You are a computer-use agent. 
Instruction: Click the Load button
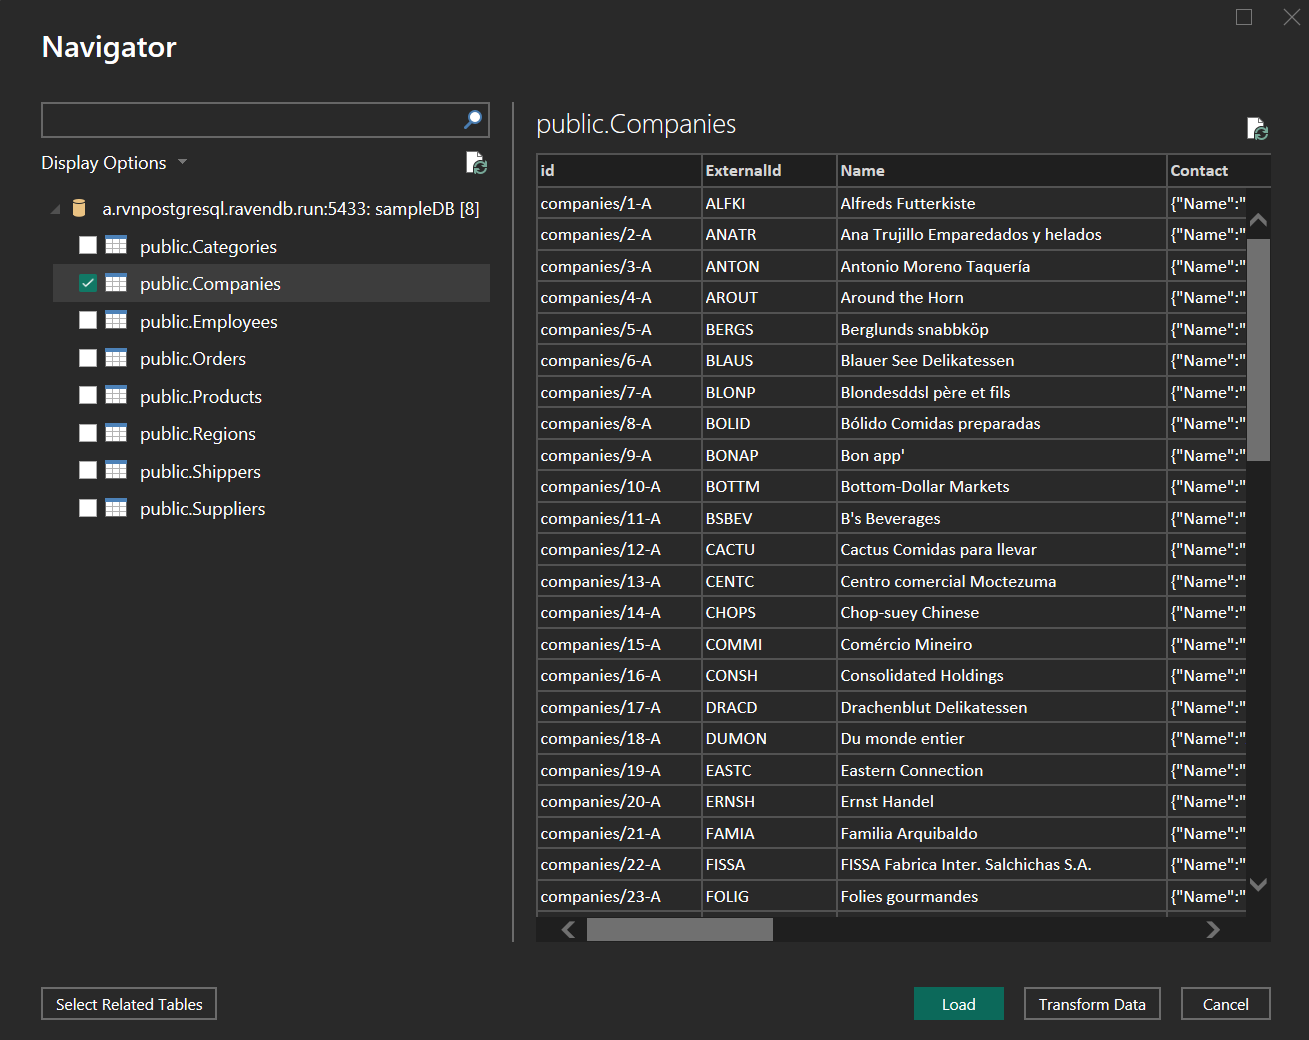pyautogui.click(x=958, y=1004)
